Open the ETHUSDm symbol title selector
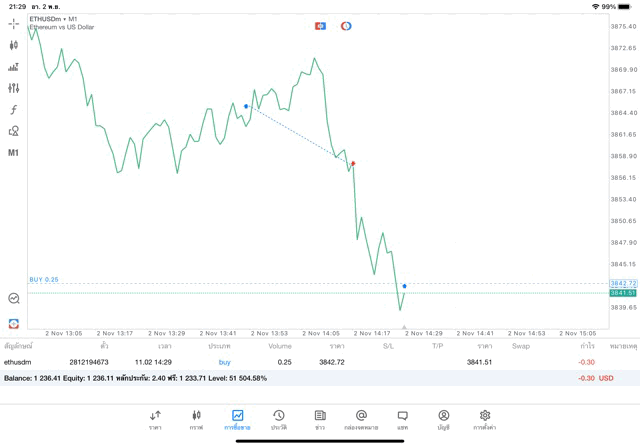 (x=54, y=19)
